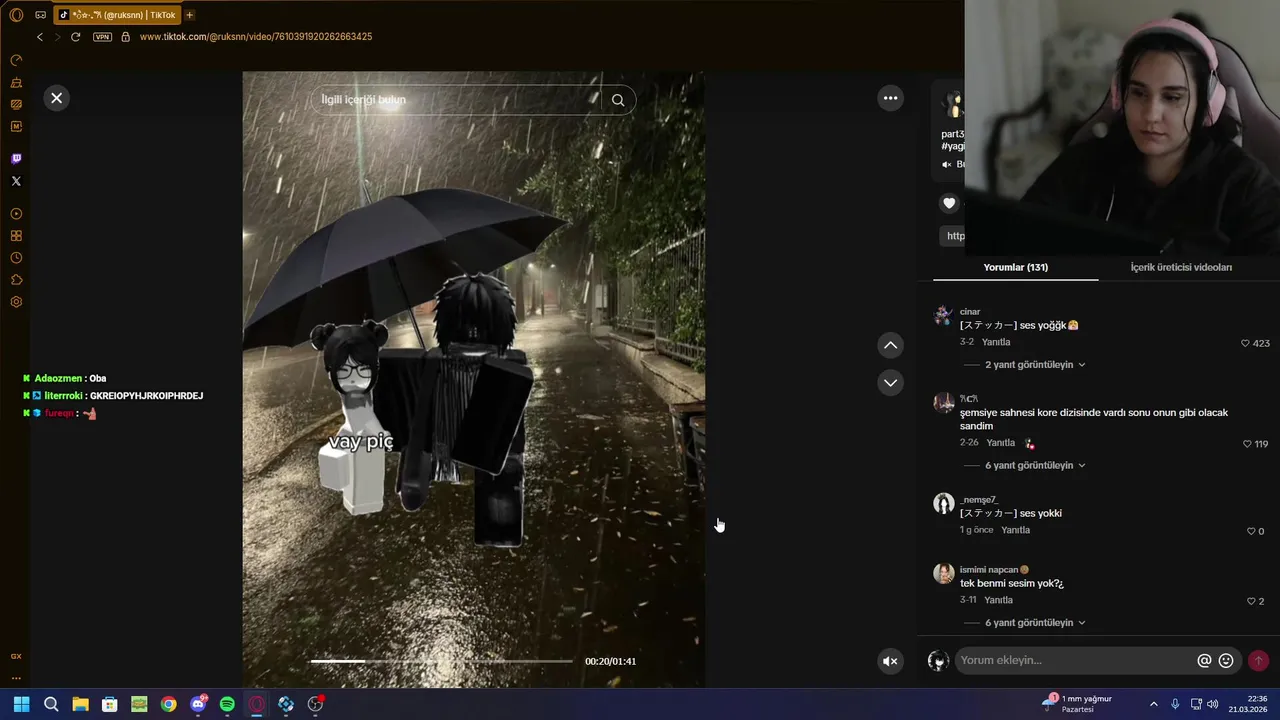Open new tab with plus button

pyautogui.click(x=189, y=15)
